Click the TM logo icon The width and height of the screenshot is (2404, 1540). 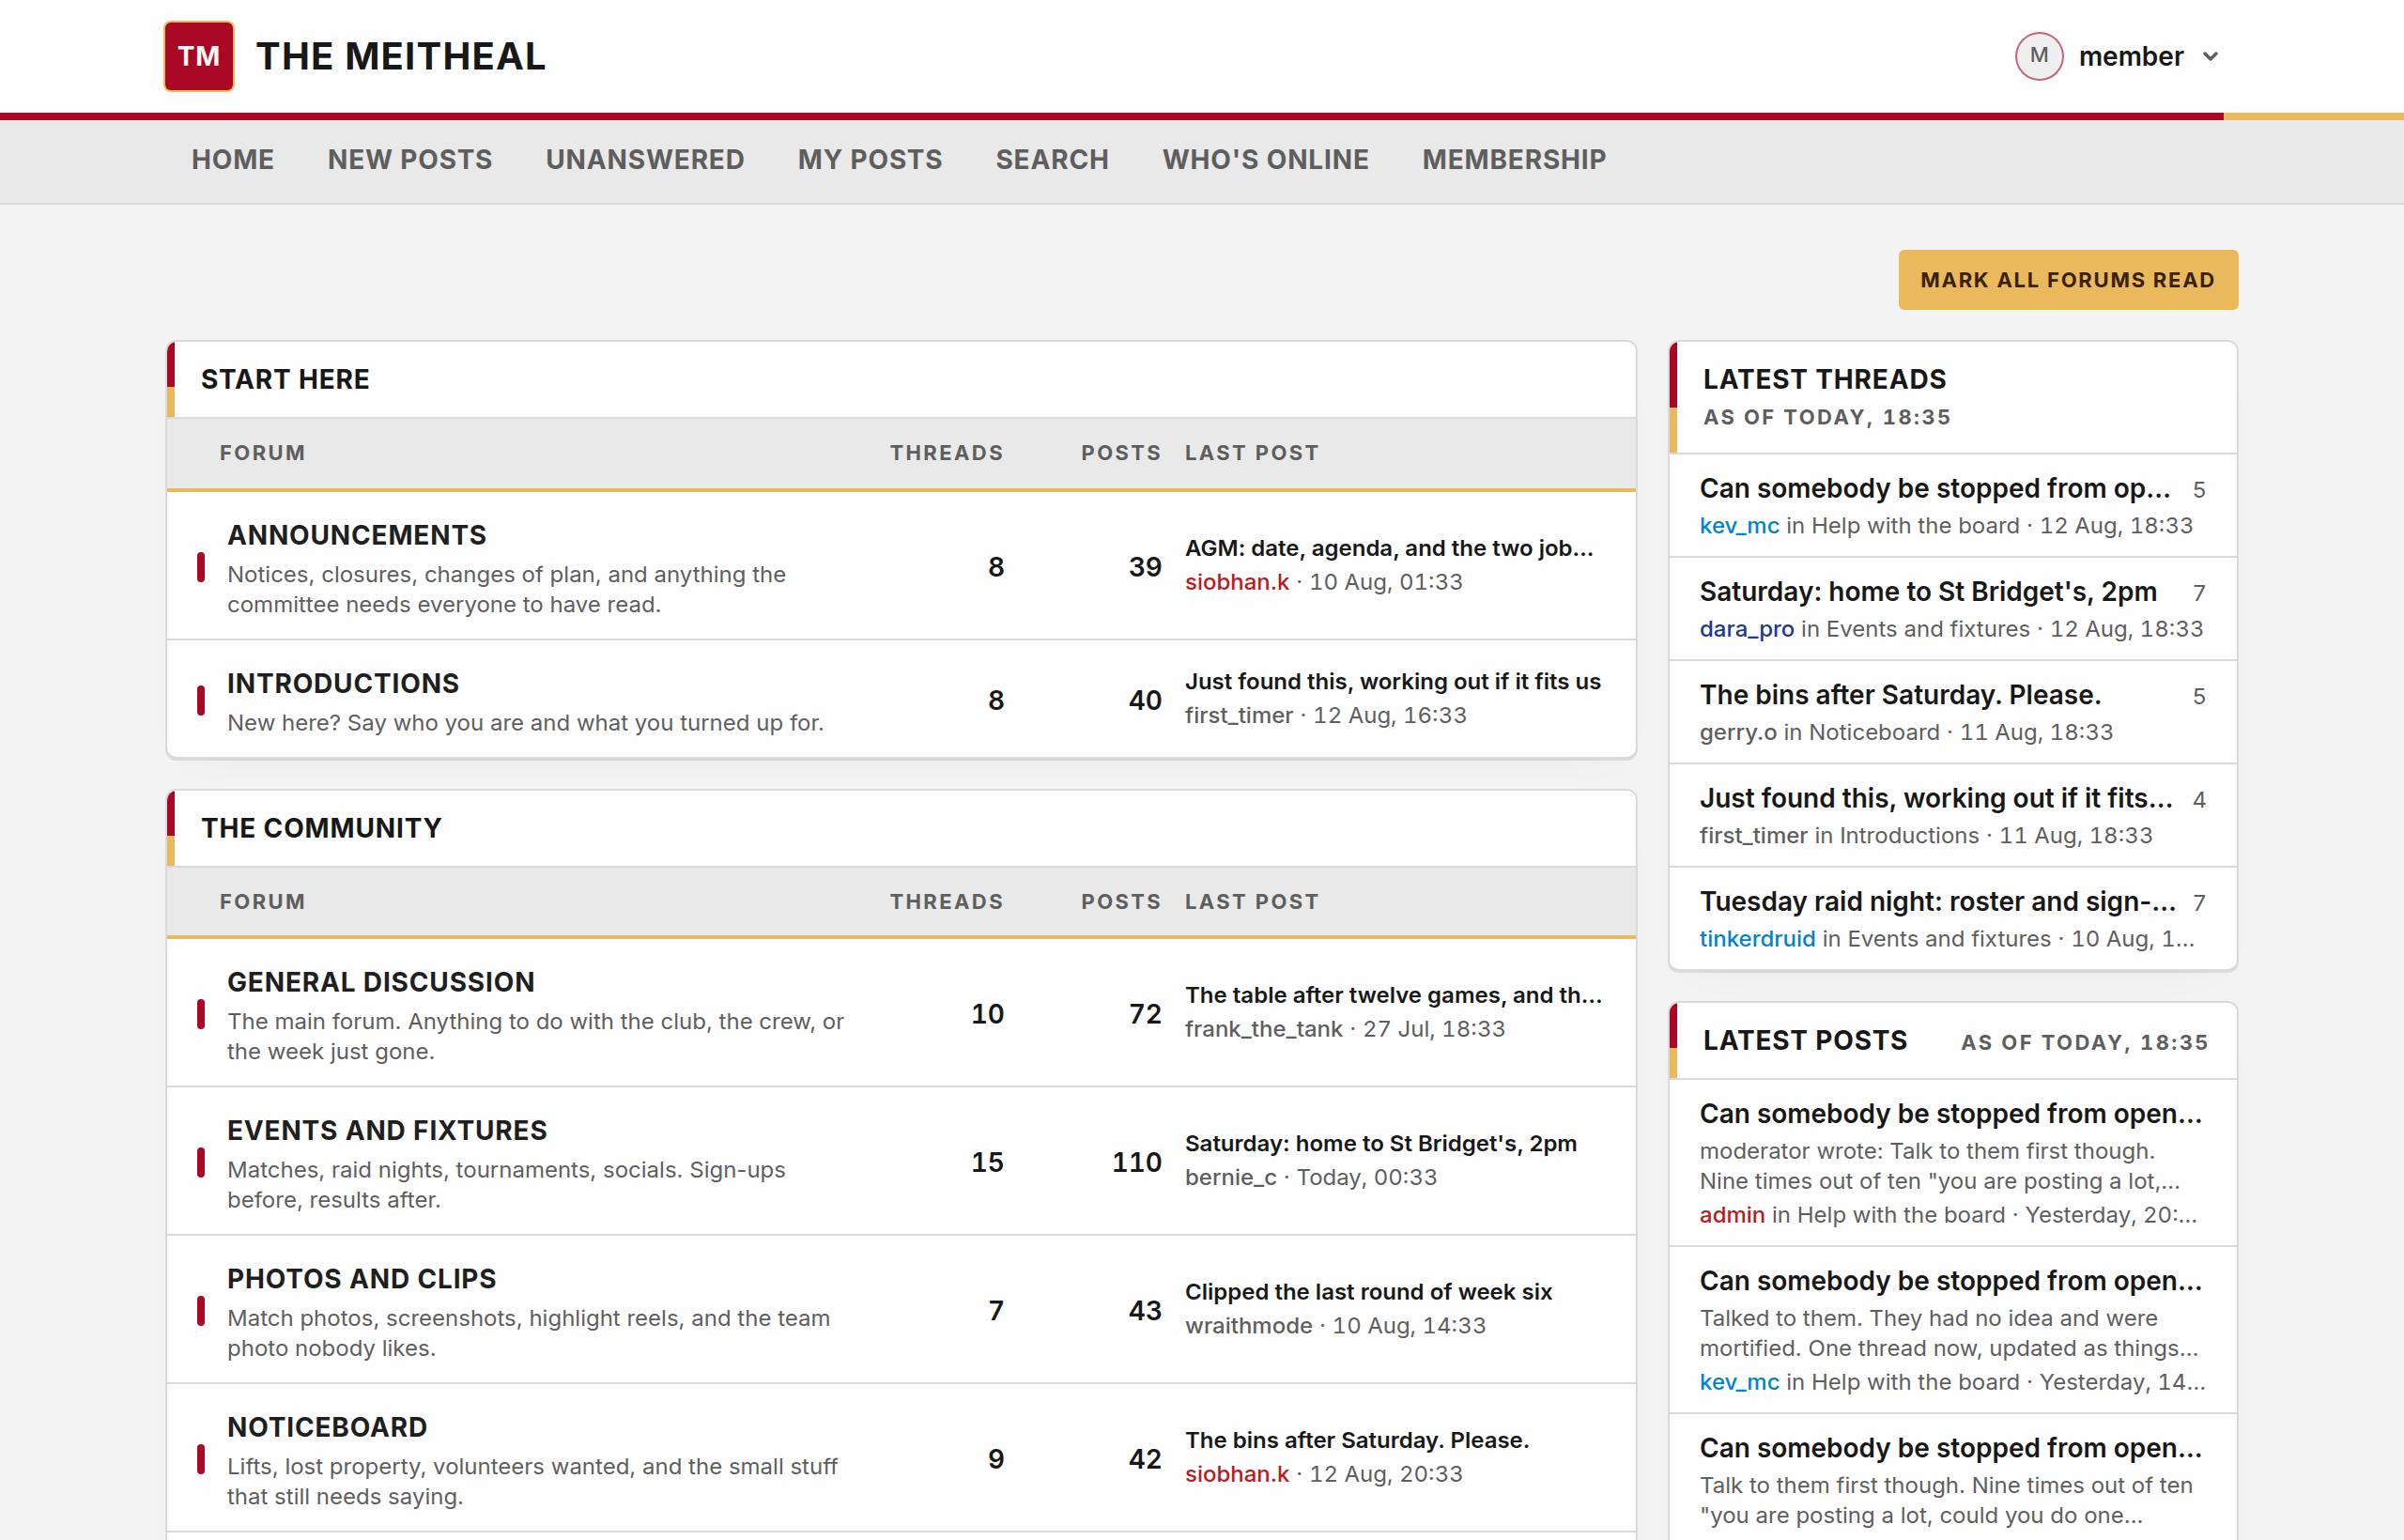click(199, 56)
